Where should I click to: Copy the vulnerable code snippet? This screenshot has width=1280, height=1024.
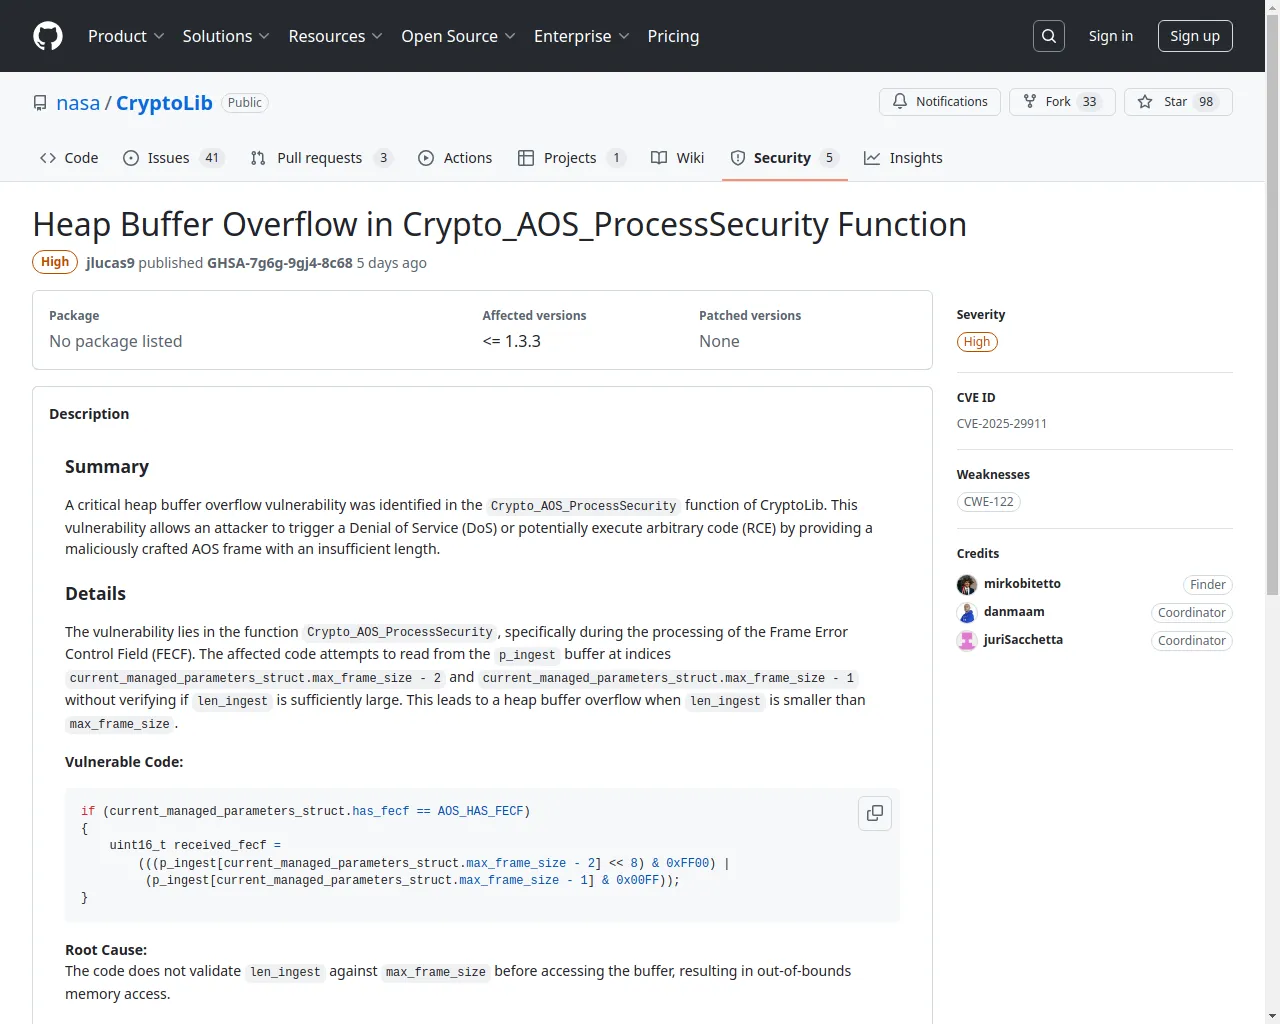click(x=875, y=813)
